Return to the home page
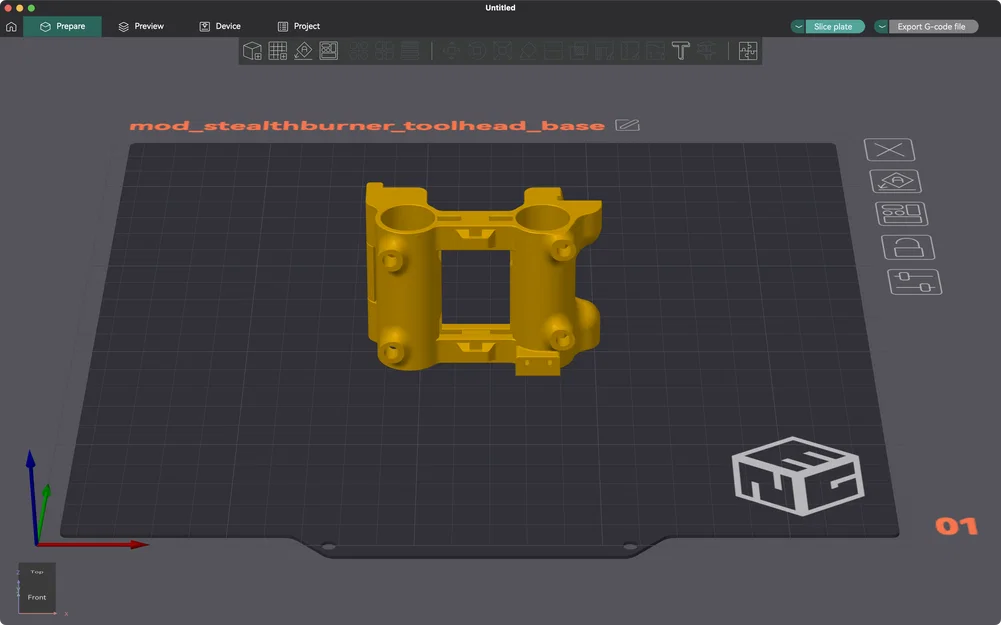 (x=10, y=26)
